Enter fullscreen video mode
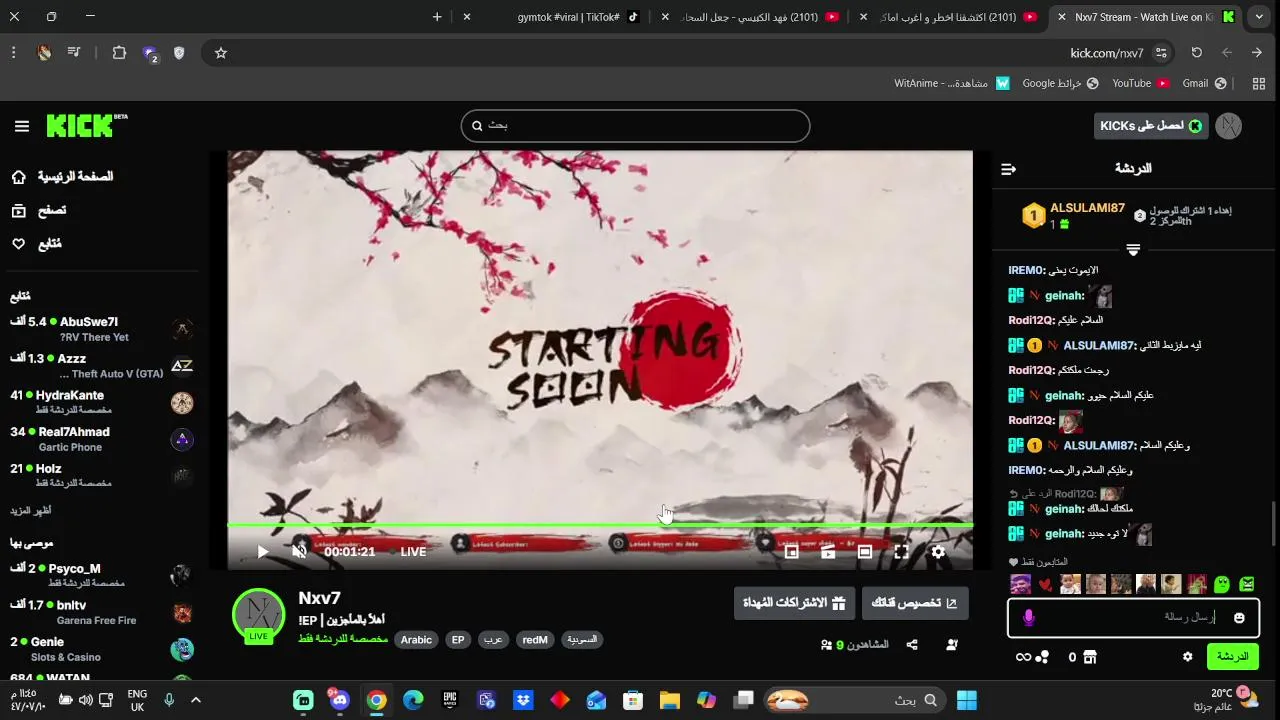Screen dimensions: 1280x720 pos(901,552)
